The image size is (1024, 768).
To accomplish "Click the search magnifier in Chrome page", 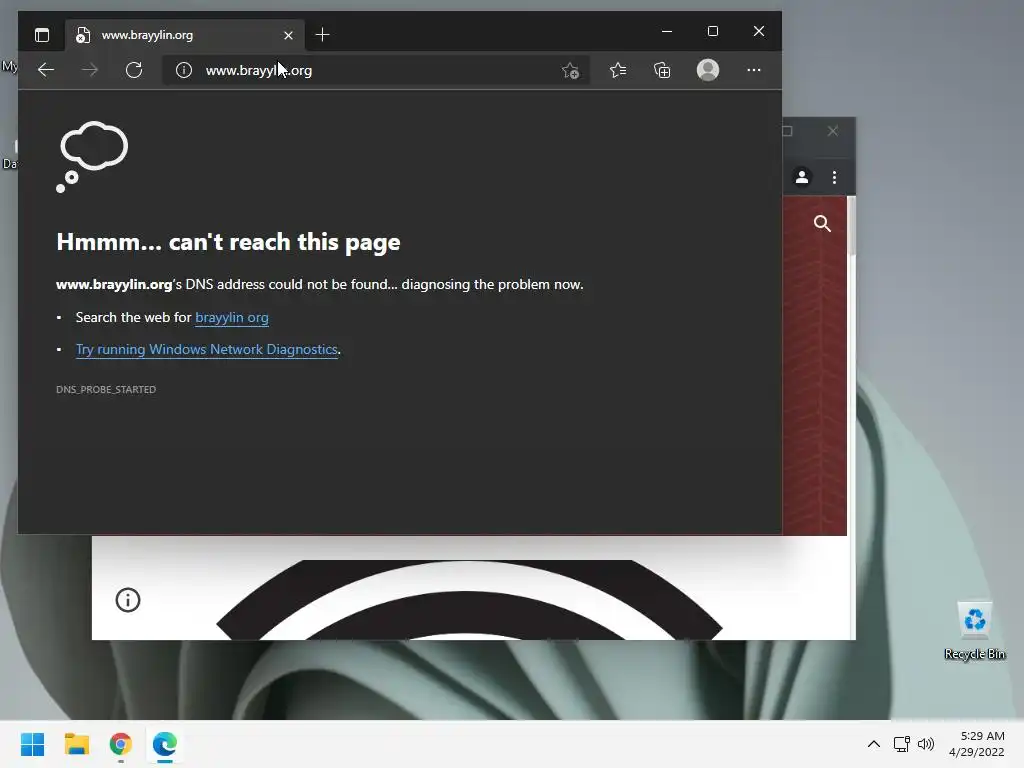I will point(822,224).
